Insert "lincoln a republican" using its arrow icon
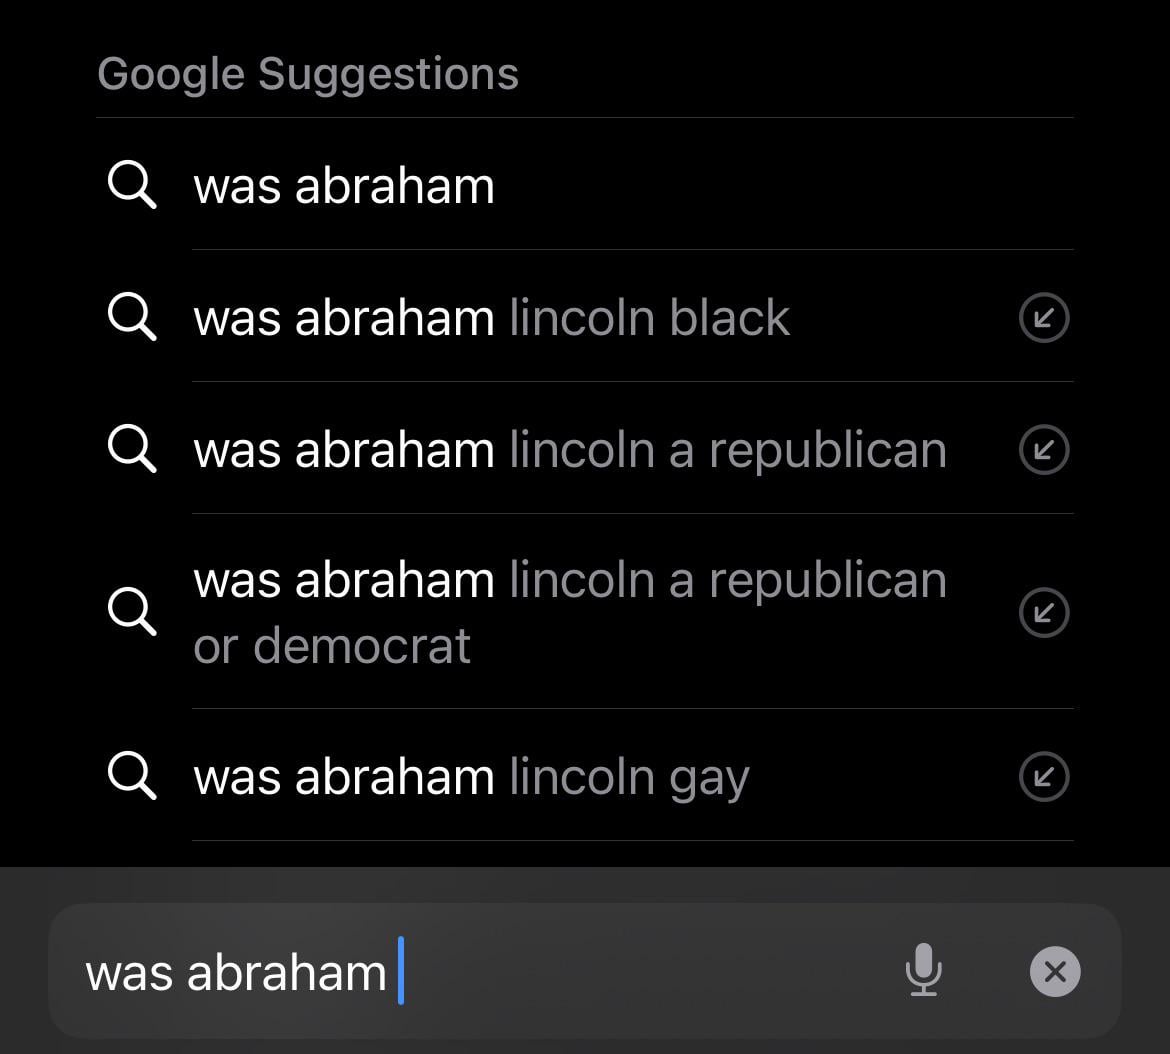Viewport: 1170px width, 1054px height. point(1043,450)
